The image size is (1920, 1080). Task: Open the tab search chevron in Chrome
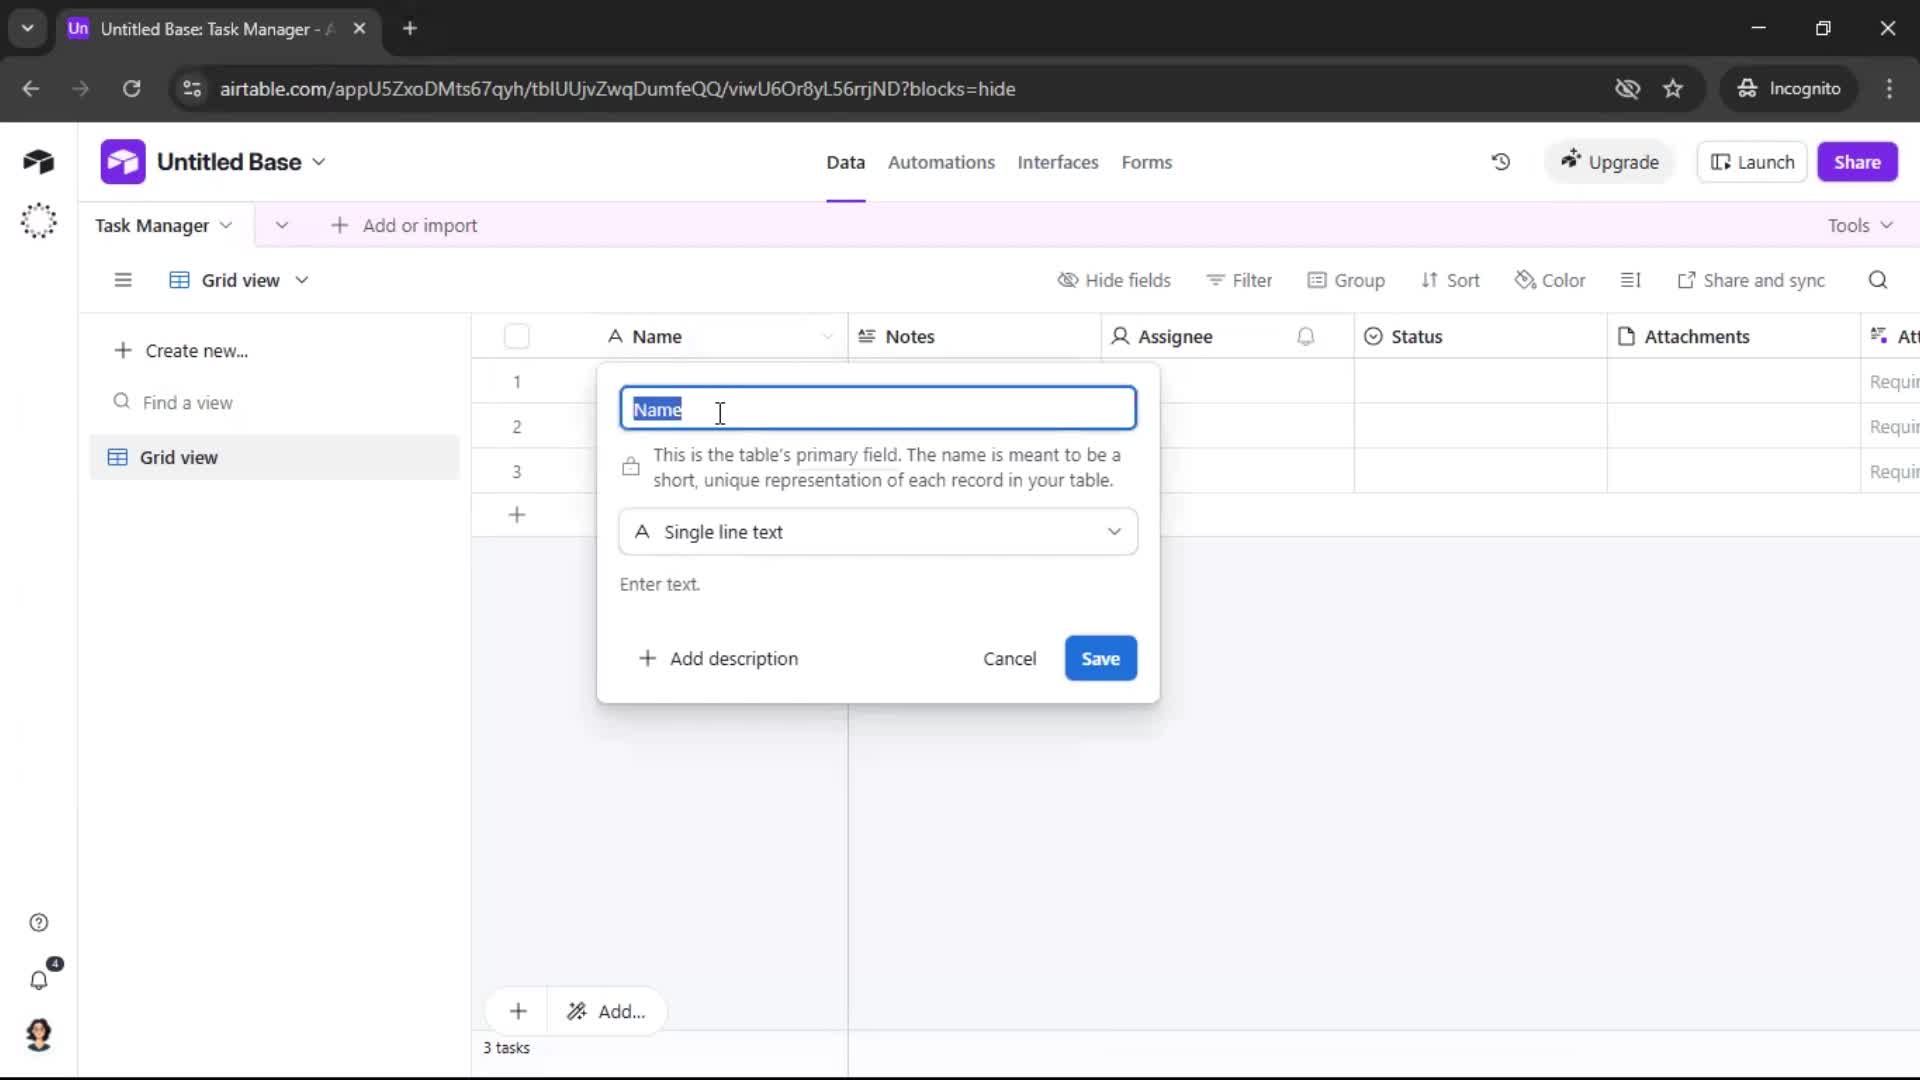click(27, 29)
